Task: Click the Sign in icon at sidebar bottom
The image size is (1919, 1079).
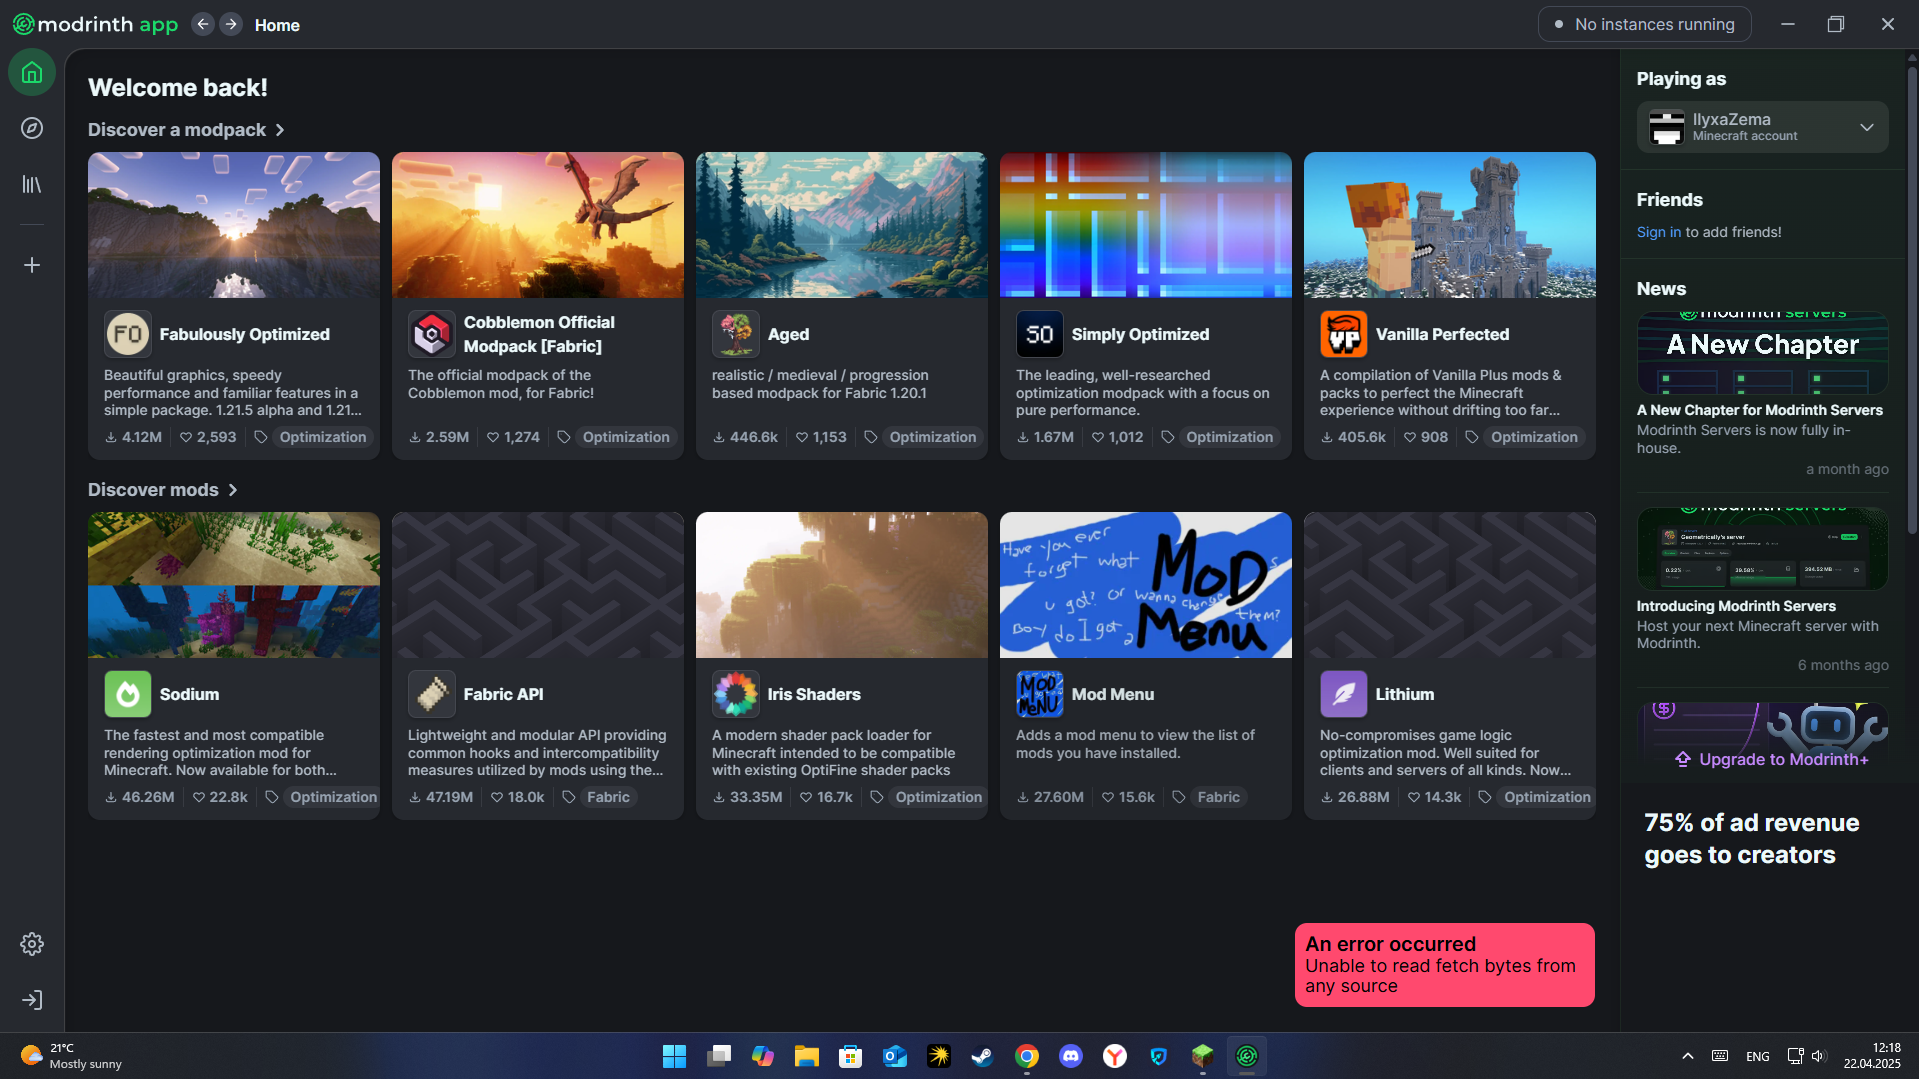Action: [32, 1000]
